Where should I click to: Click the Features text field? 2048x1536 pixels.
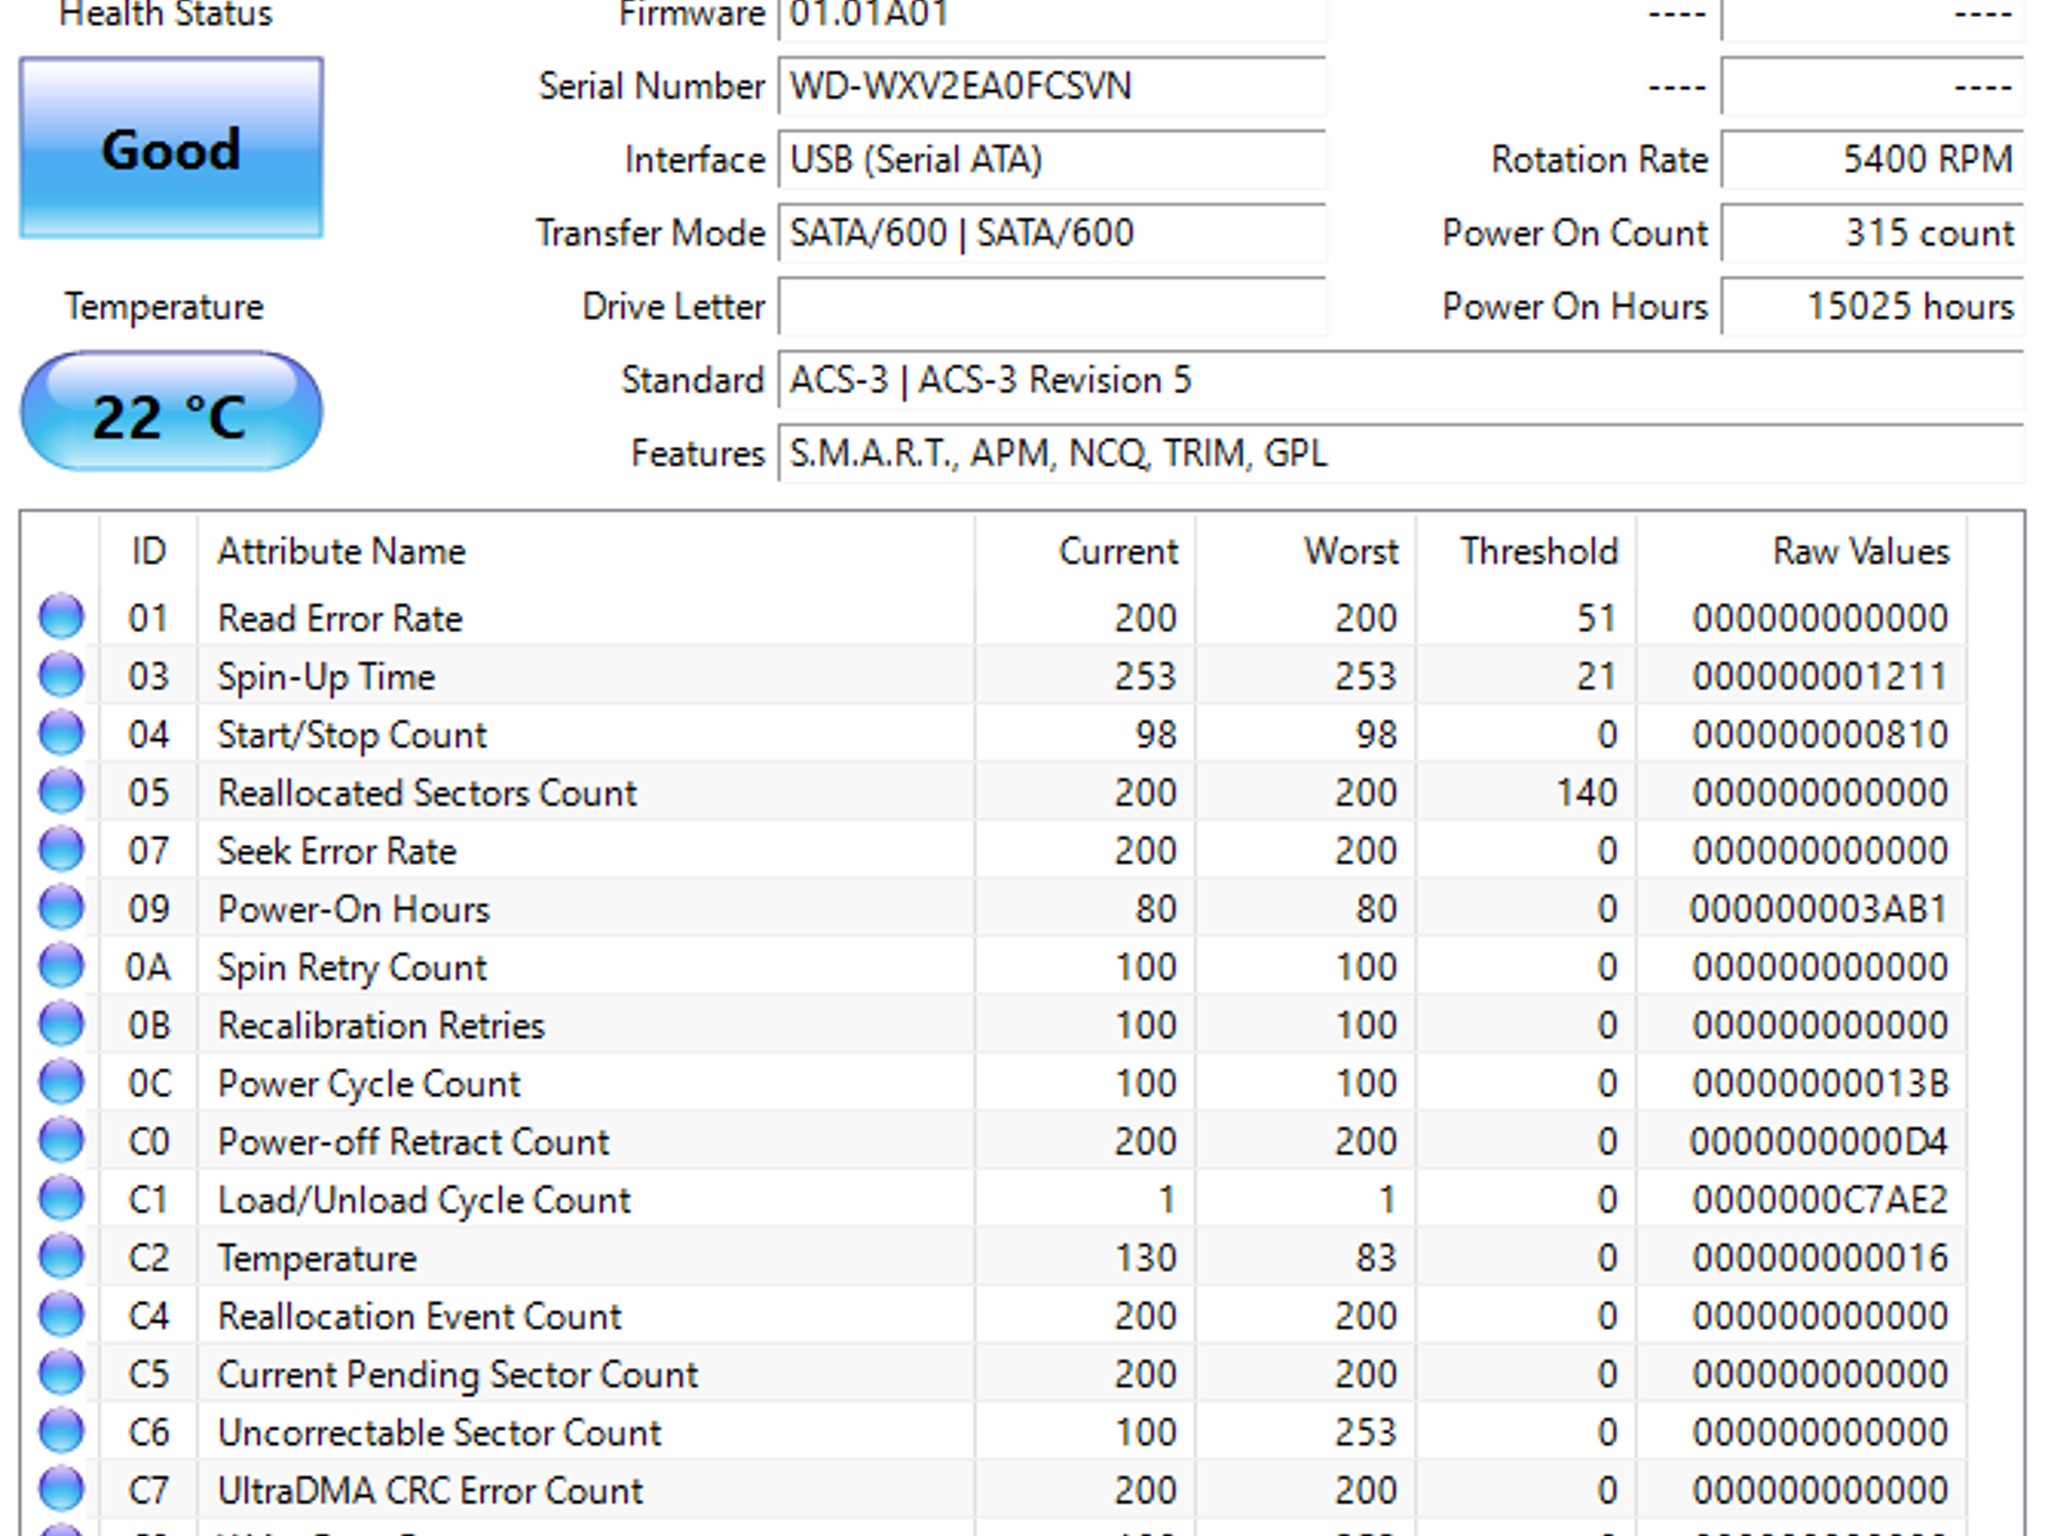(1400, 454)
